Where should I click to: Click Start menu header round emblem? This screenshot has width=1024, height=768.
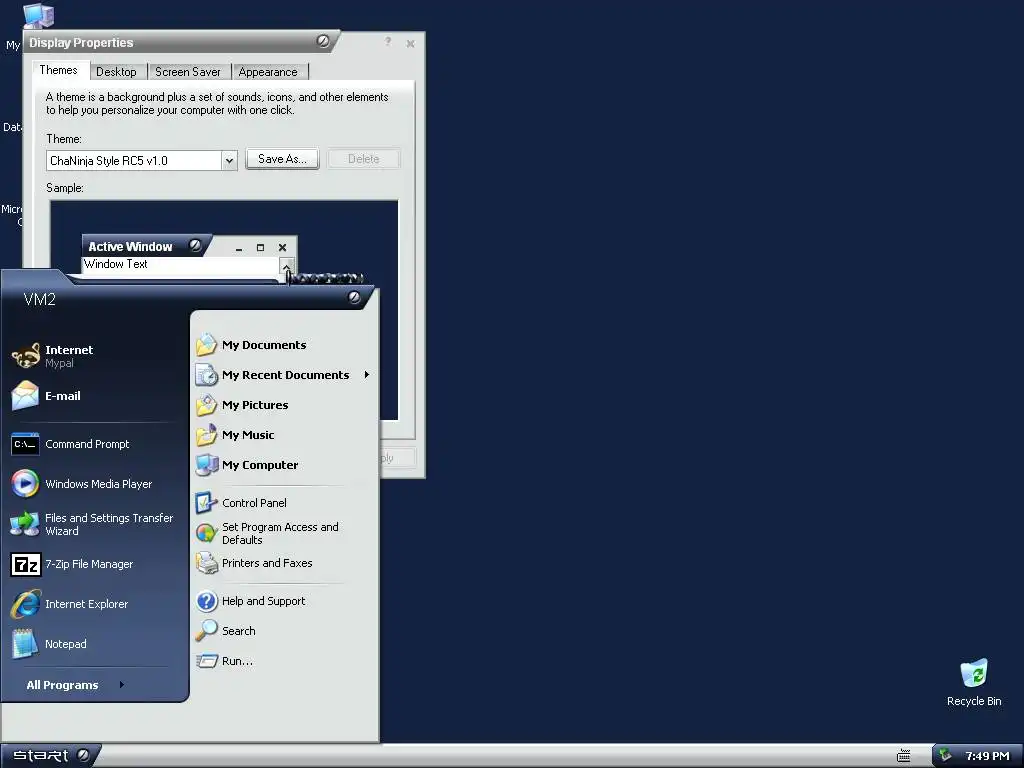354,297
